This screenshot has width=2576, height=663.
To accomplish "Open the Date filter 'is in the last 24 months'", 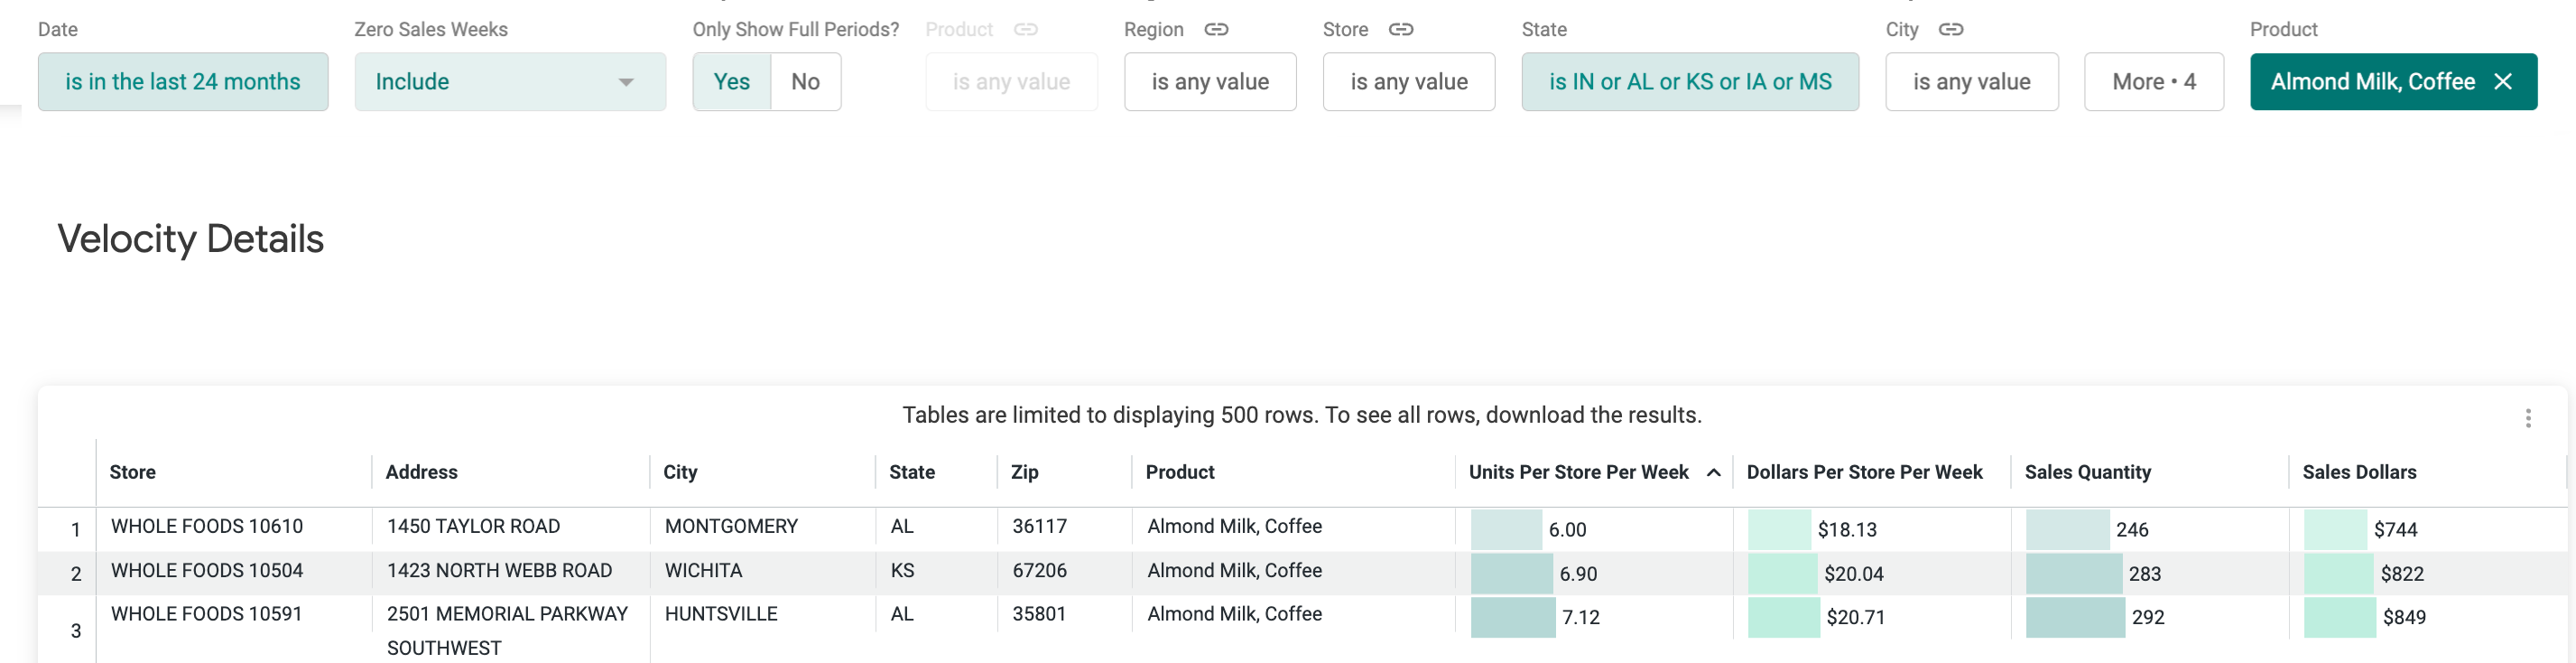I will click(x=183, y=82).
